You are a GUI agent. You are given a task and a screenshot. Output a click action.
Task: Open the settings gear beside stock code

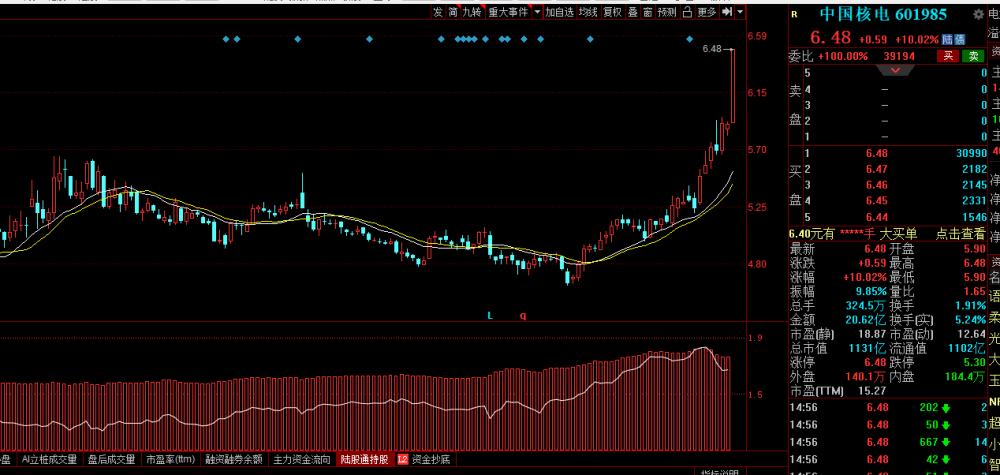[978, 14]
